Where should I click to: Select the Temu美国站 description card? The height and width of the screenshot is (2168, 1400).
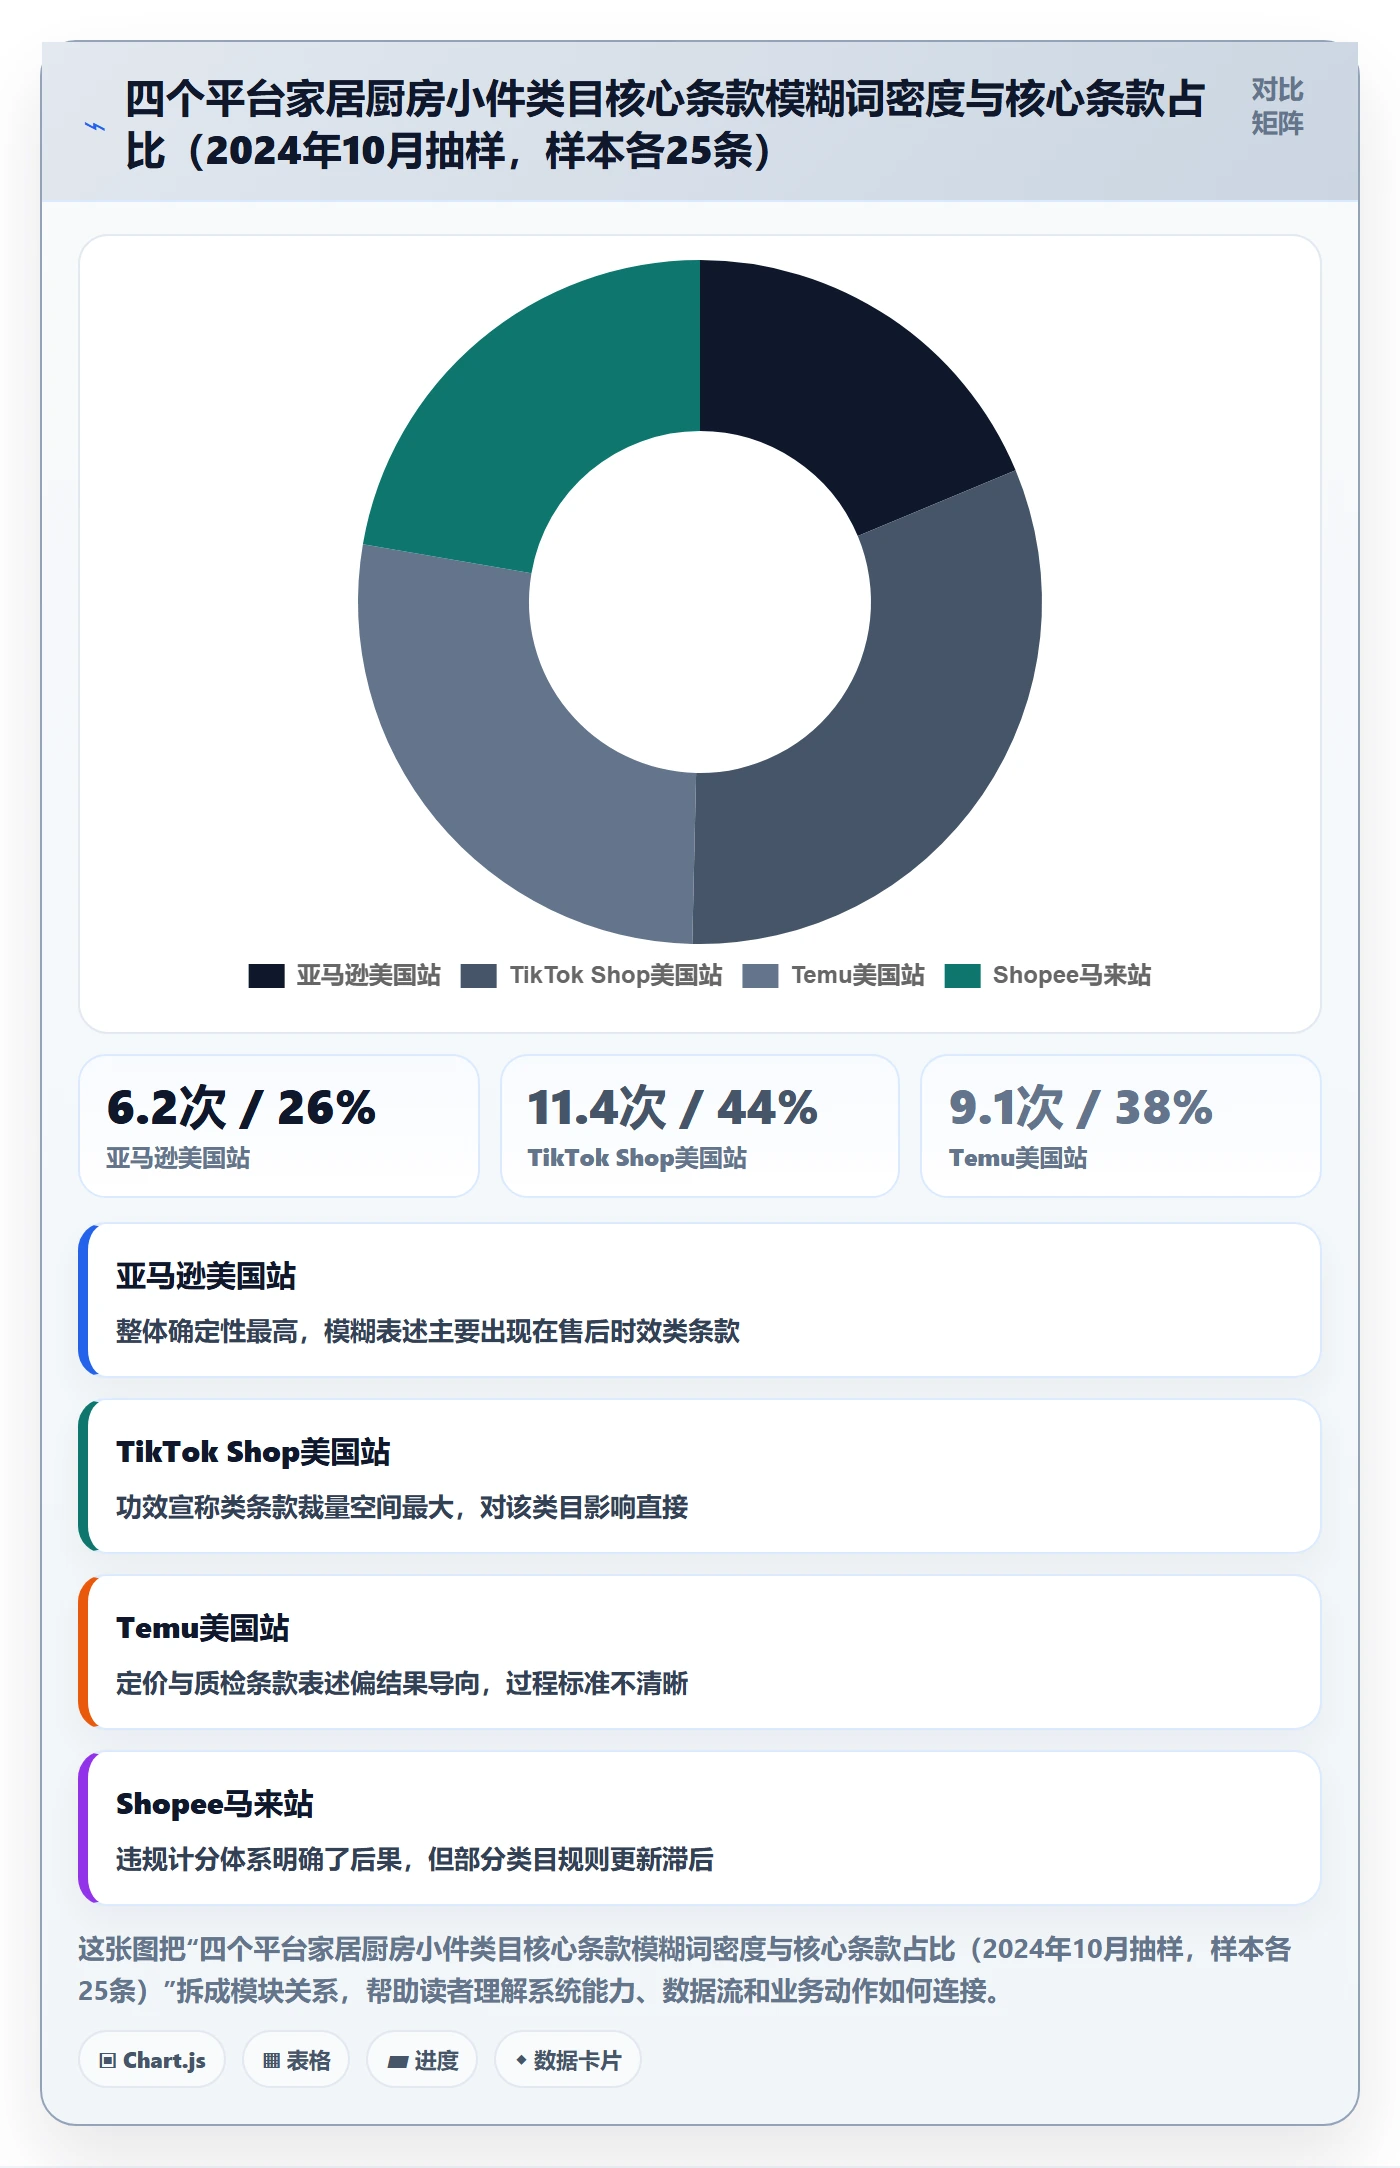point(700,1652)
